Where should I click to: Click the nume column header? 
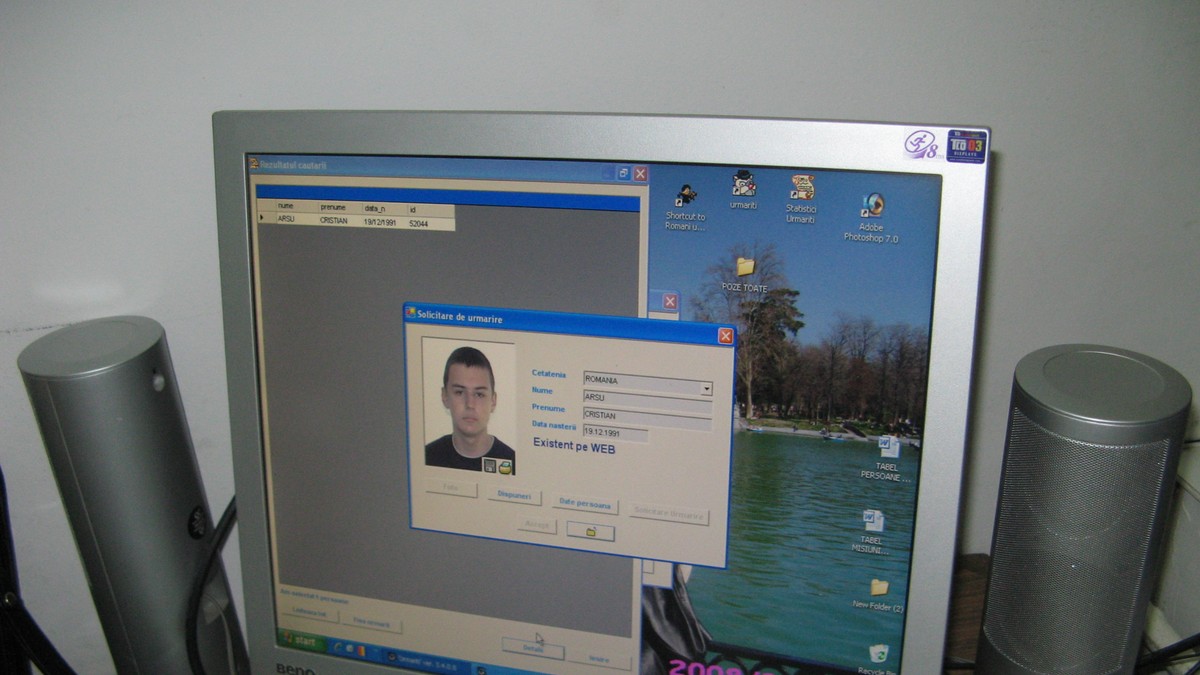[295, 208]
